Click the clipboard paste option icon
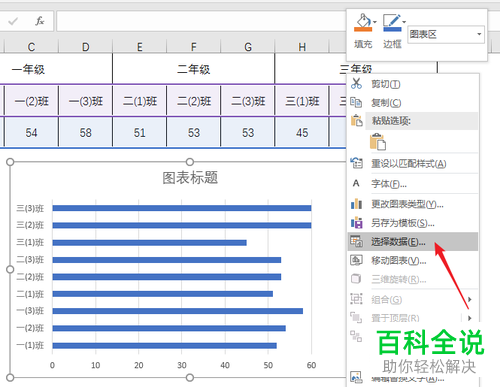The width and height of the screenshot is (500, 387). click(x=378, y=142)
